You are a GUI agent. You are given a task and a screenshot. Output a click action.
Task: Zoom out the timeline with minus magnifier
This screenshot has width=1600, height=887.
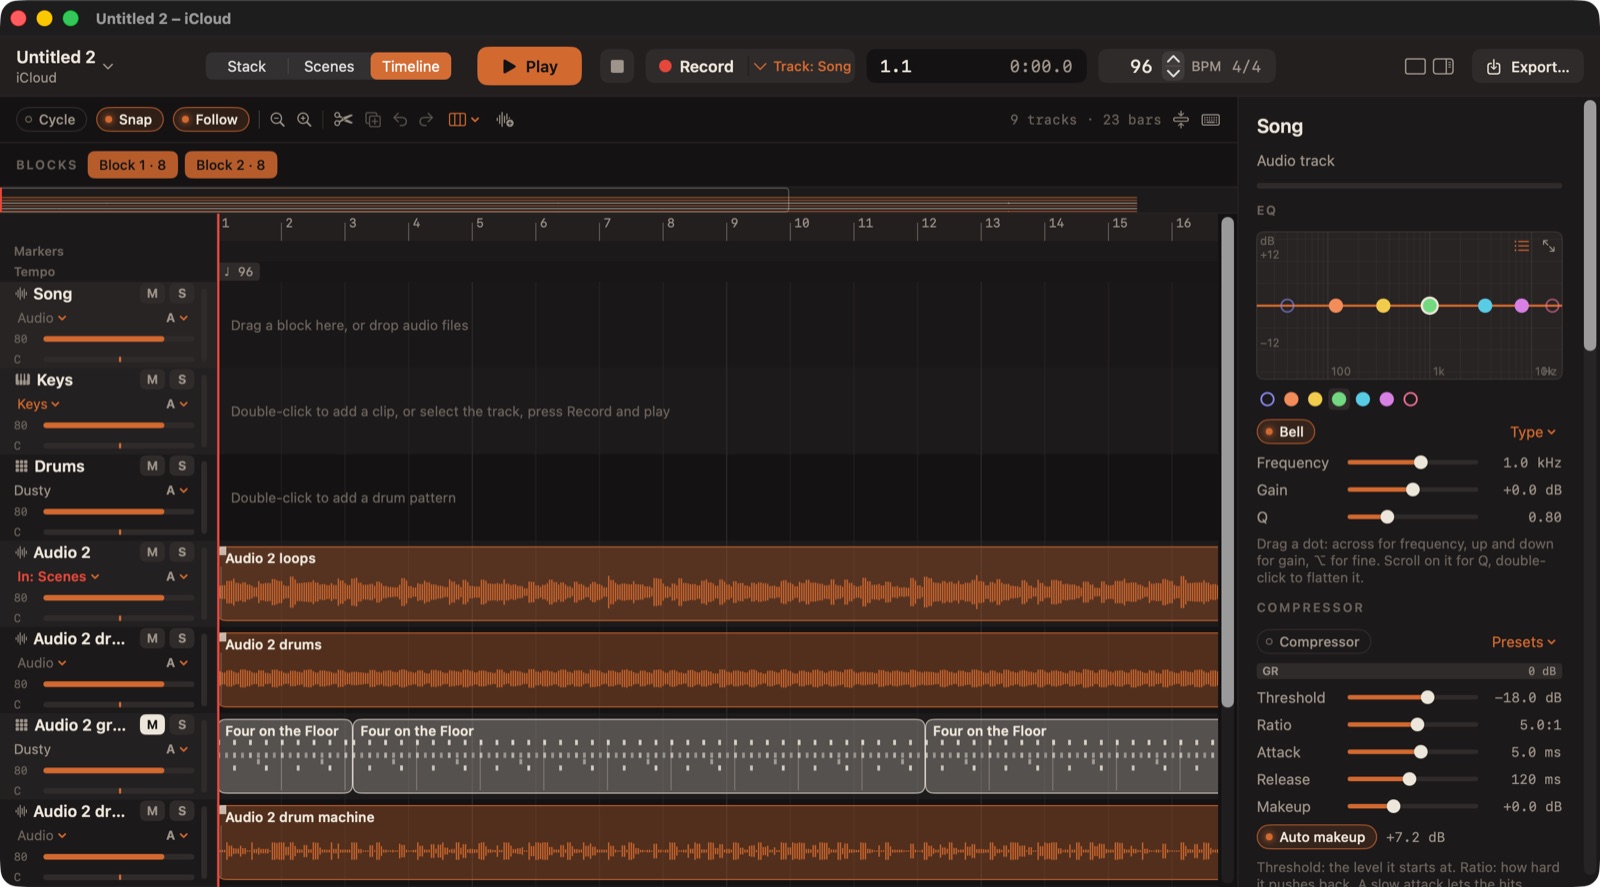[277, 120]
